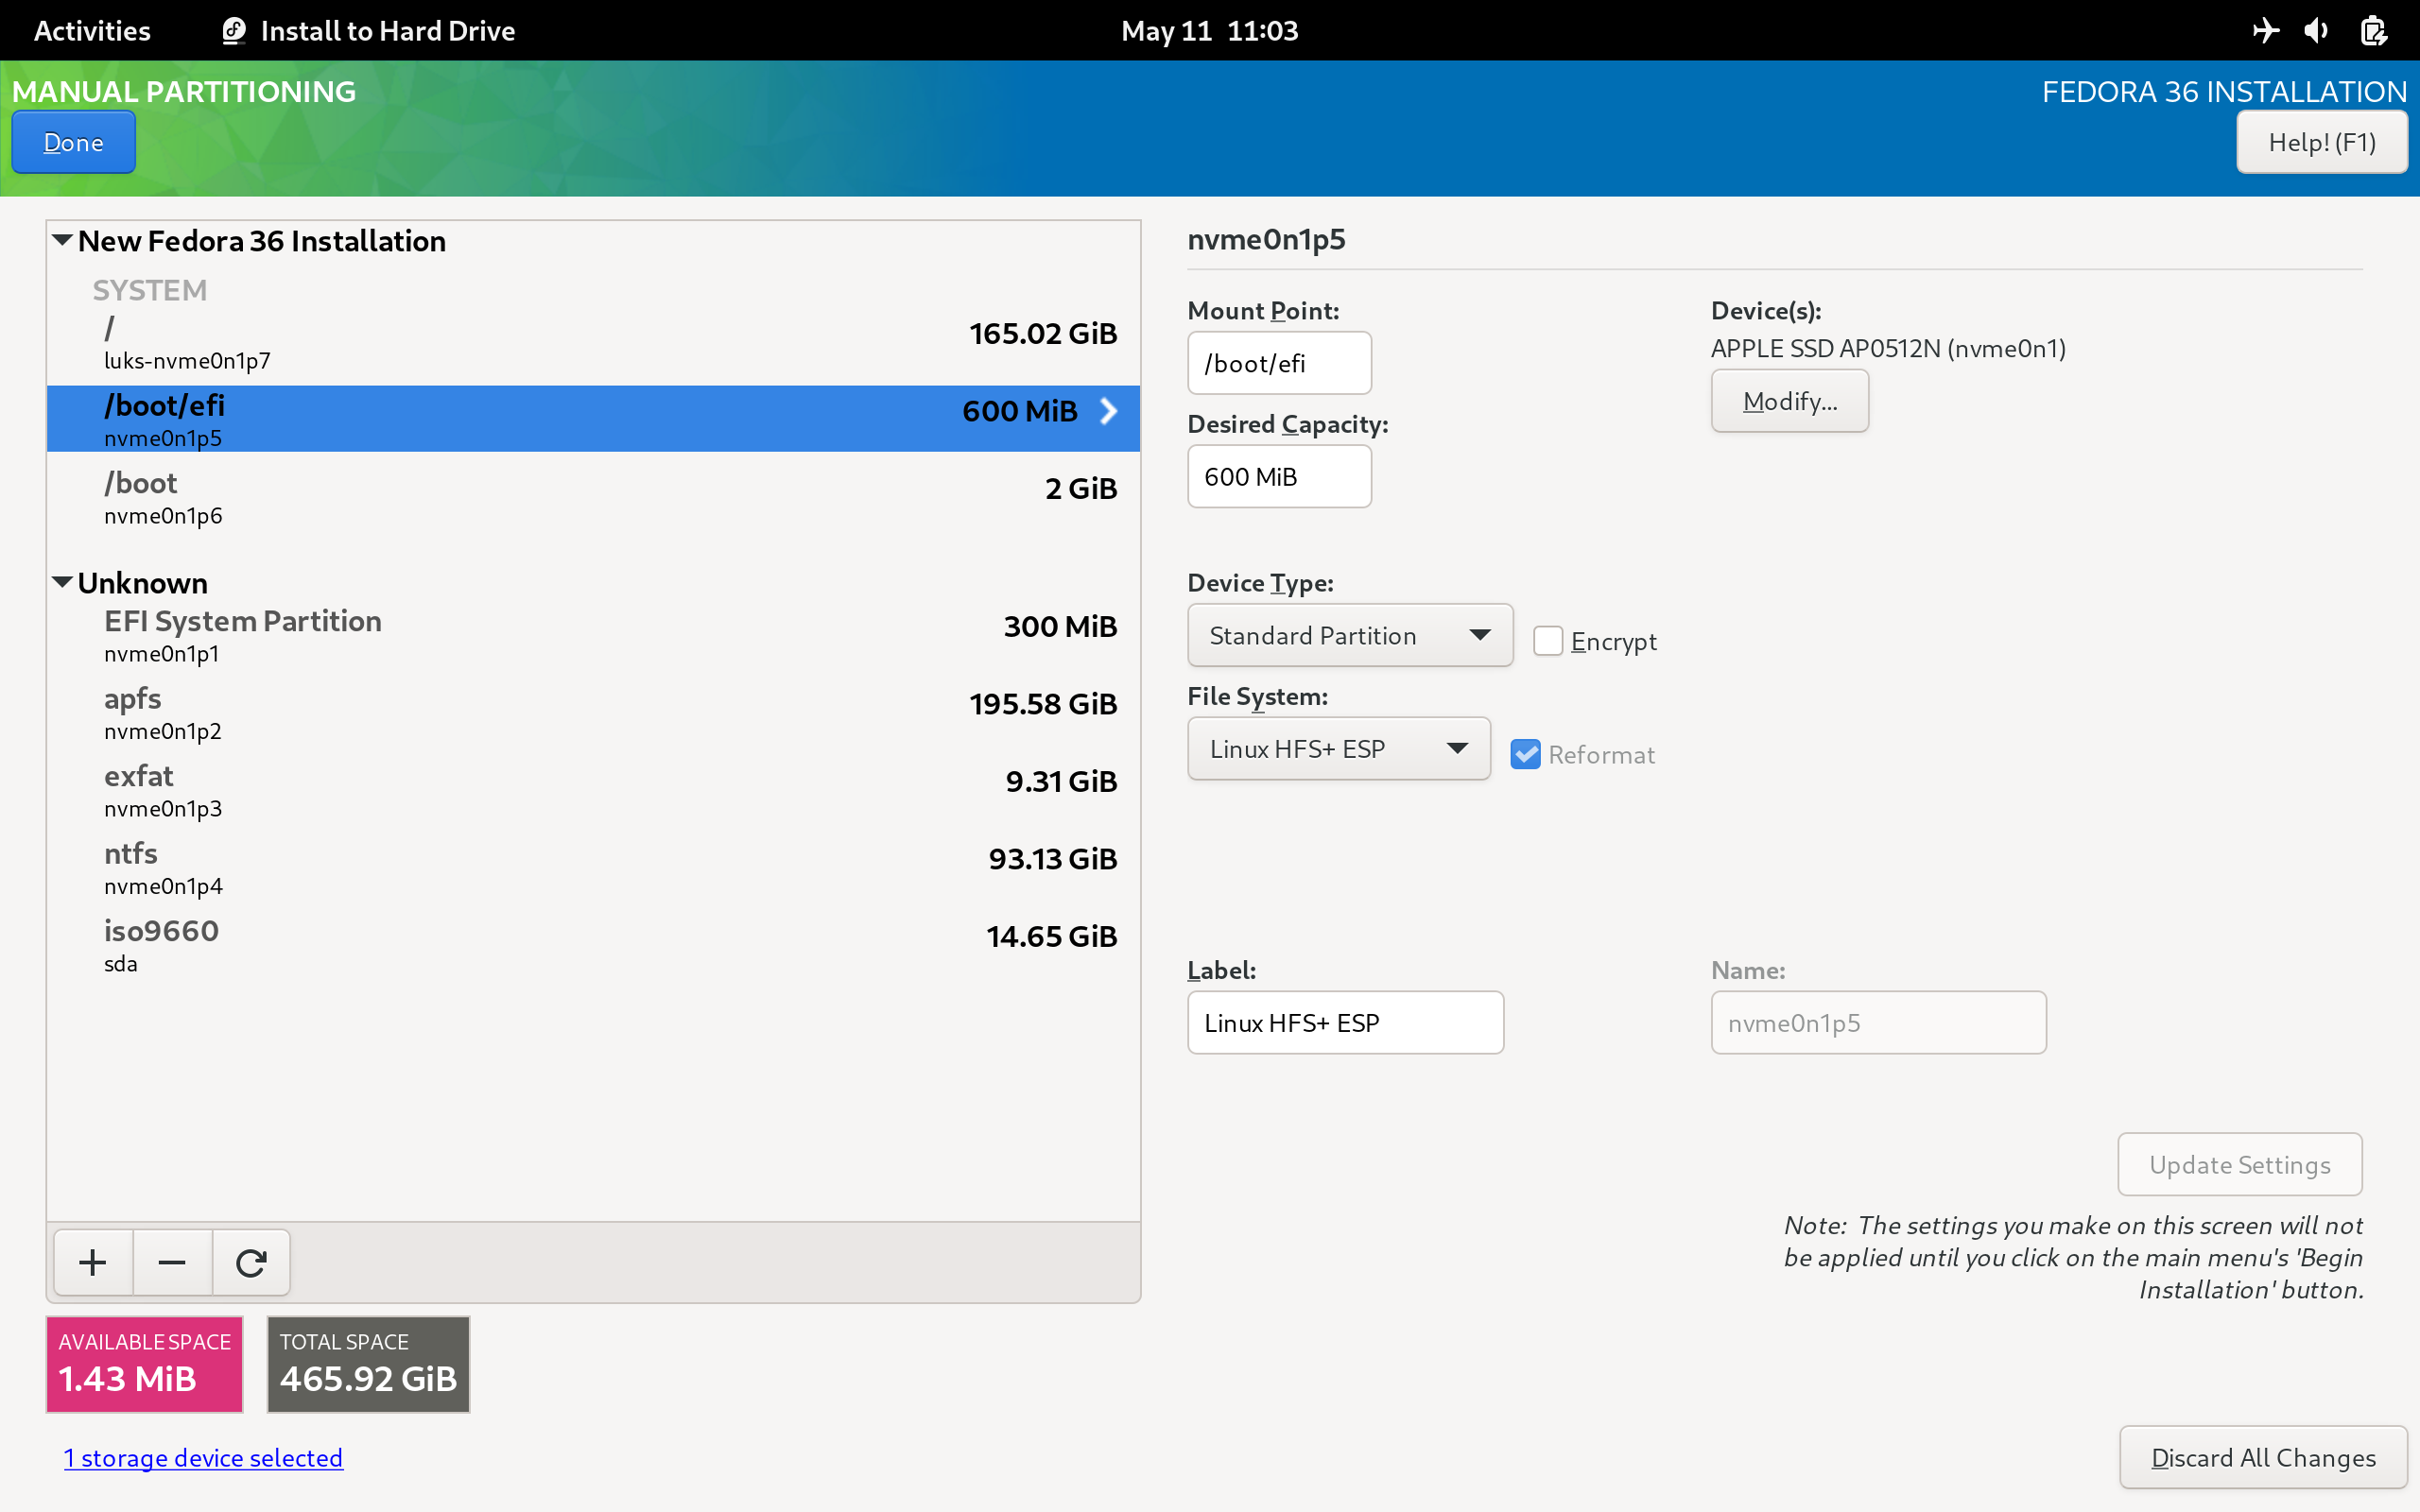Image resolution: width=2420 pixels, height=1512 pixels.
Task: Click the add mount point plus icon
Action: [x=92, y=1262]
